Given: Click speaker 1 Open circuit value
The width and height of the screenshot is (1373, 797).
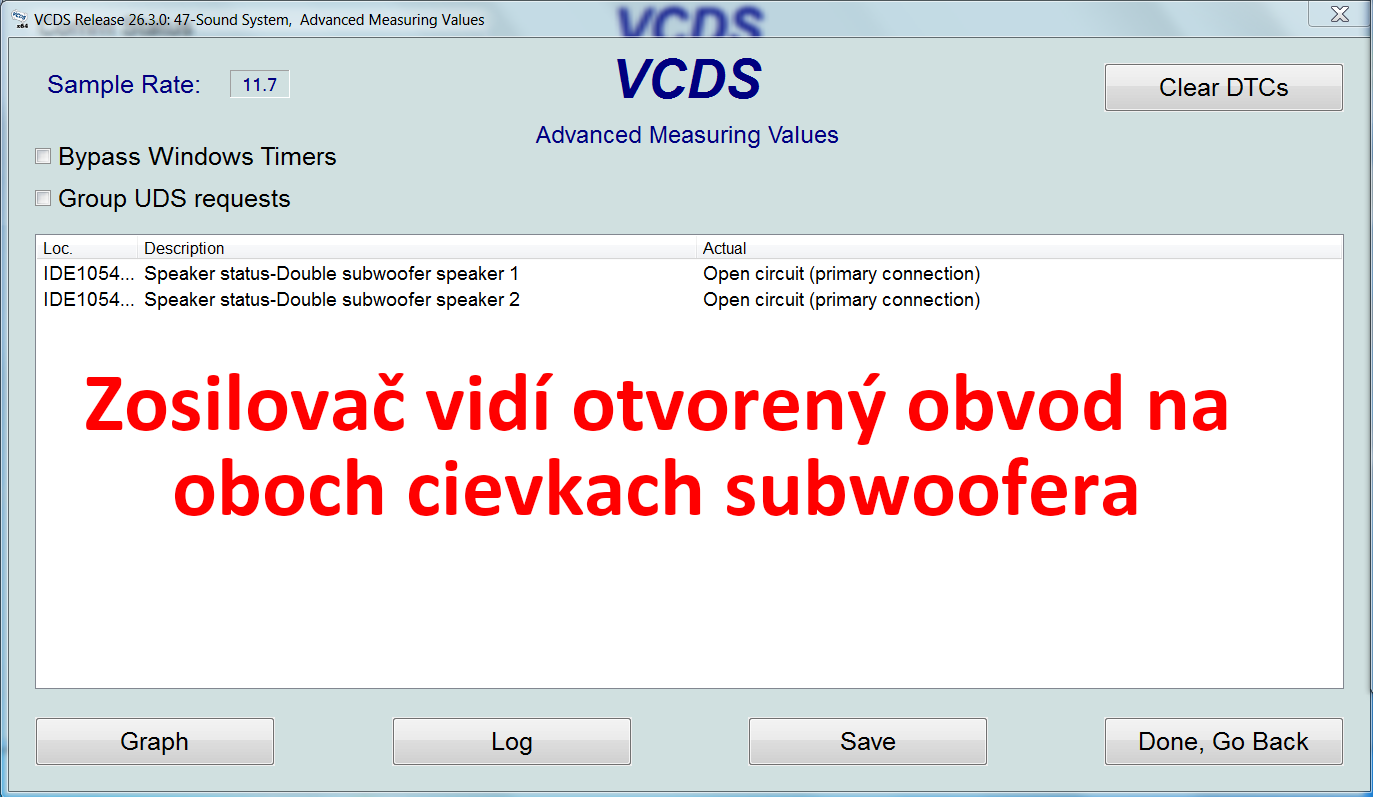Looking at the screenshot, I should pos(841,274).
